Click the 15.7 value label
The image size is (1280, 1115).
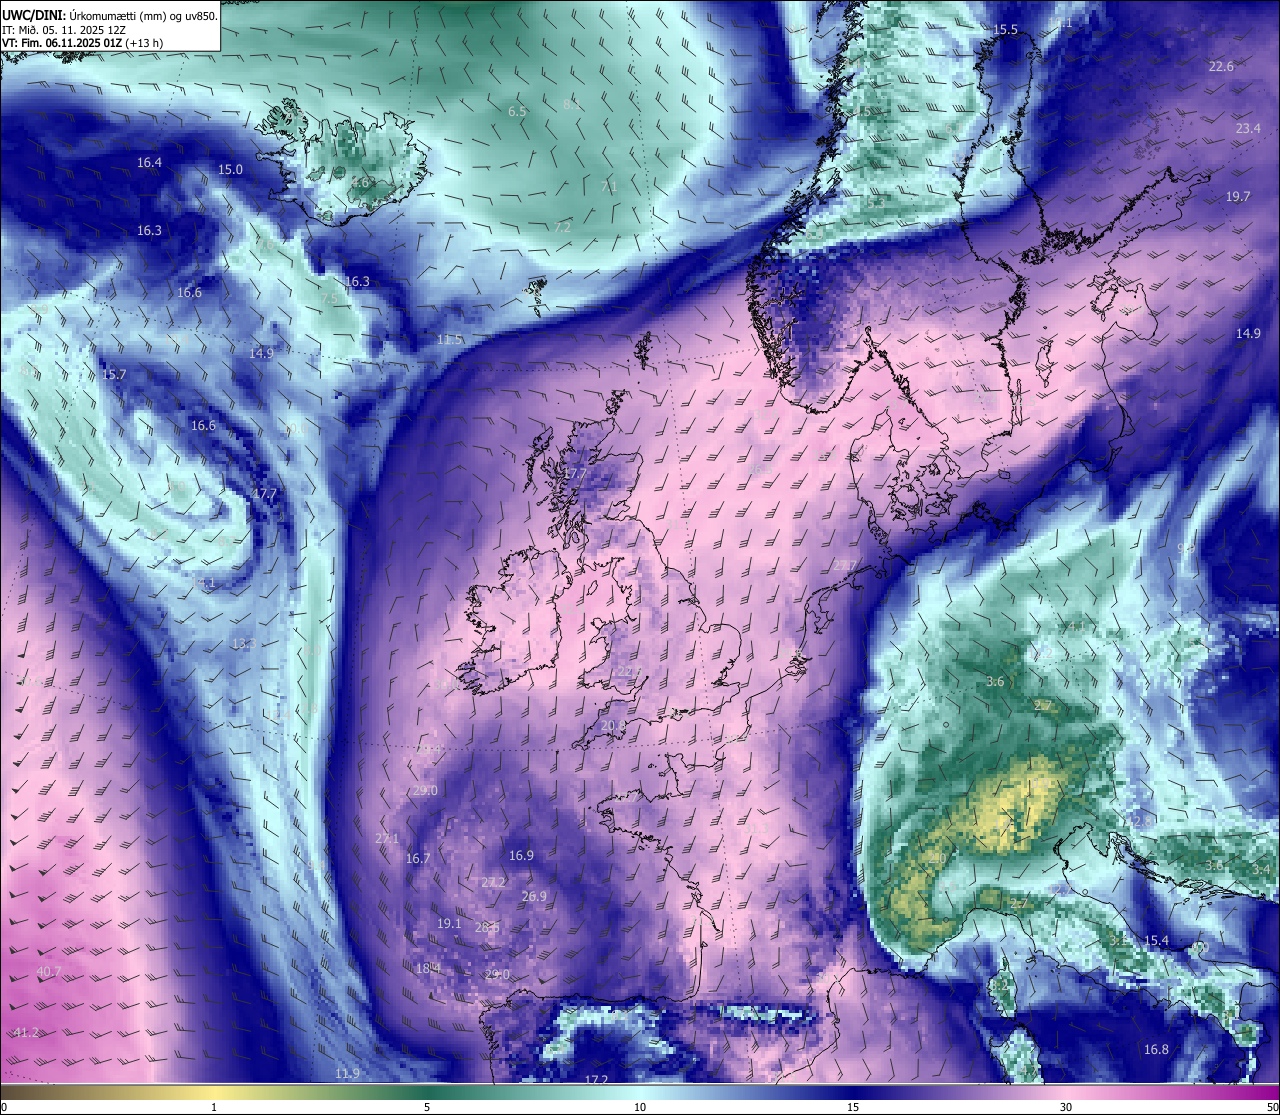(x=114, y=374)
